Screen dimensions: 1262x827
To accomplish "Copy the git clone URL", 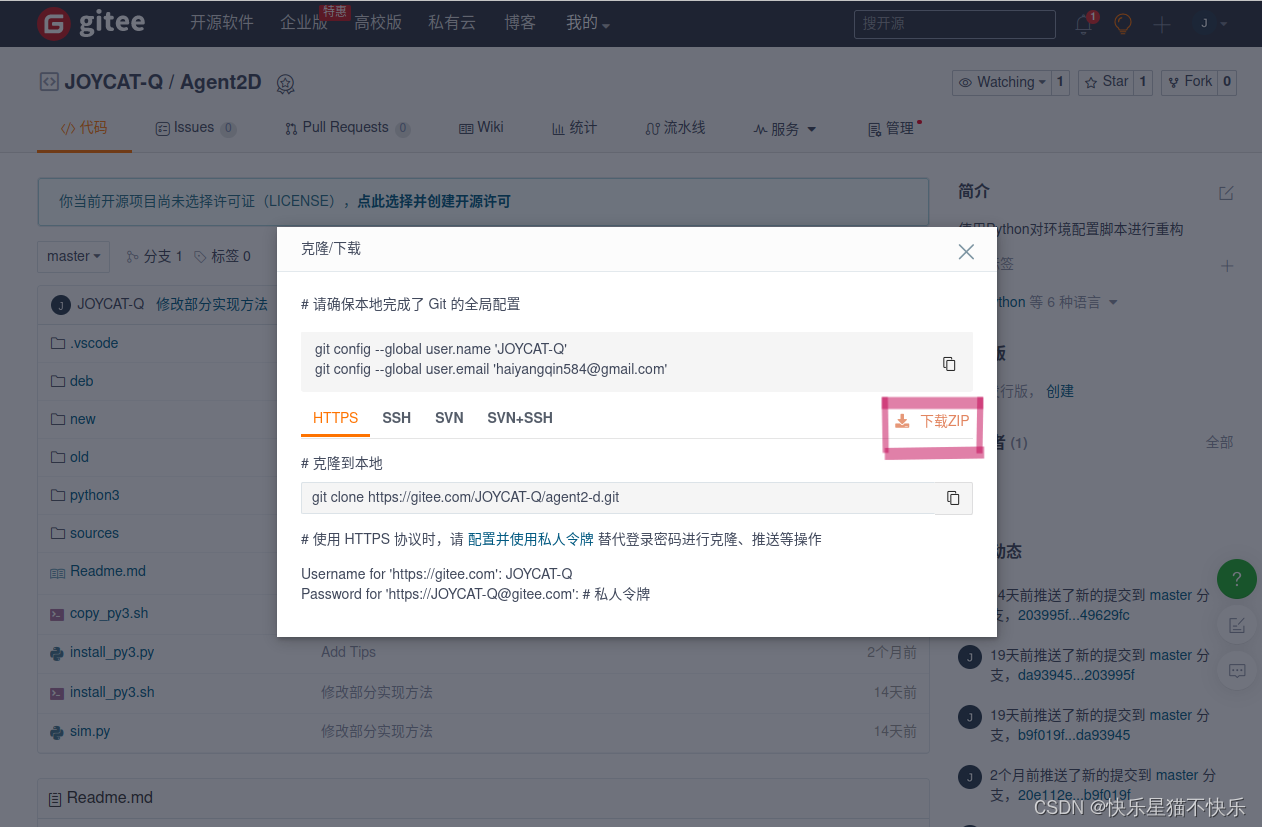I will (953, 497).
